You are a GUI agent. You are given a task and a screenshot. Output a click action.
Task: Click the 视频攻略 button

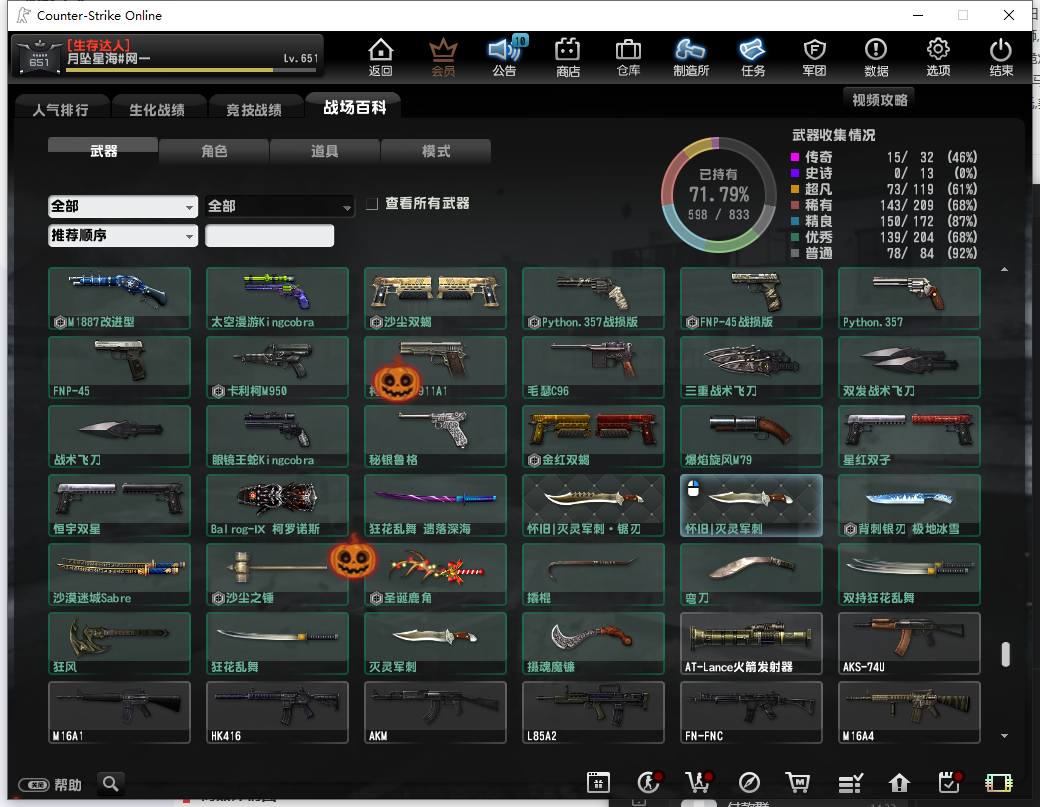point(879,99)
